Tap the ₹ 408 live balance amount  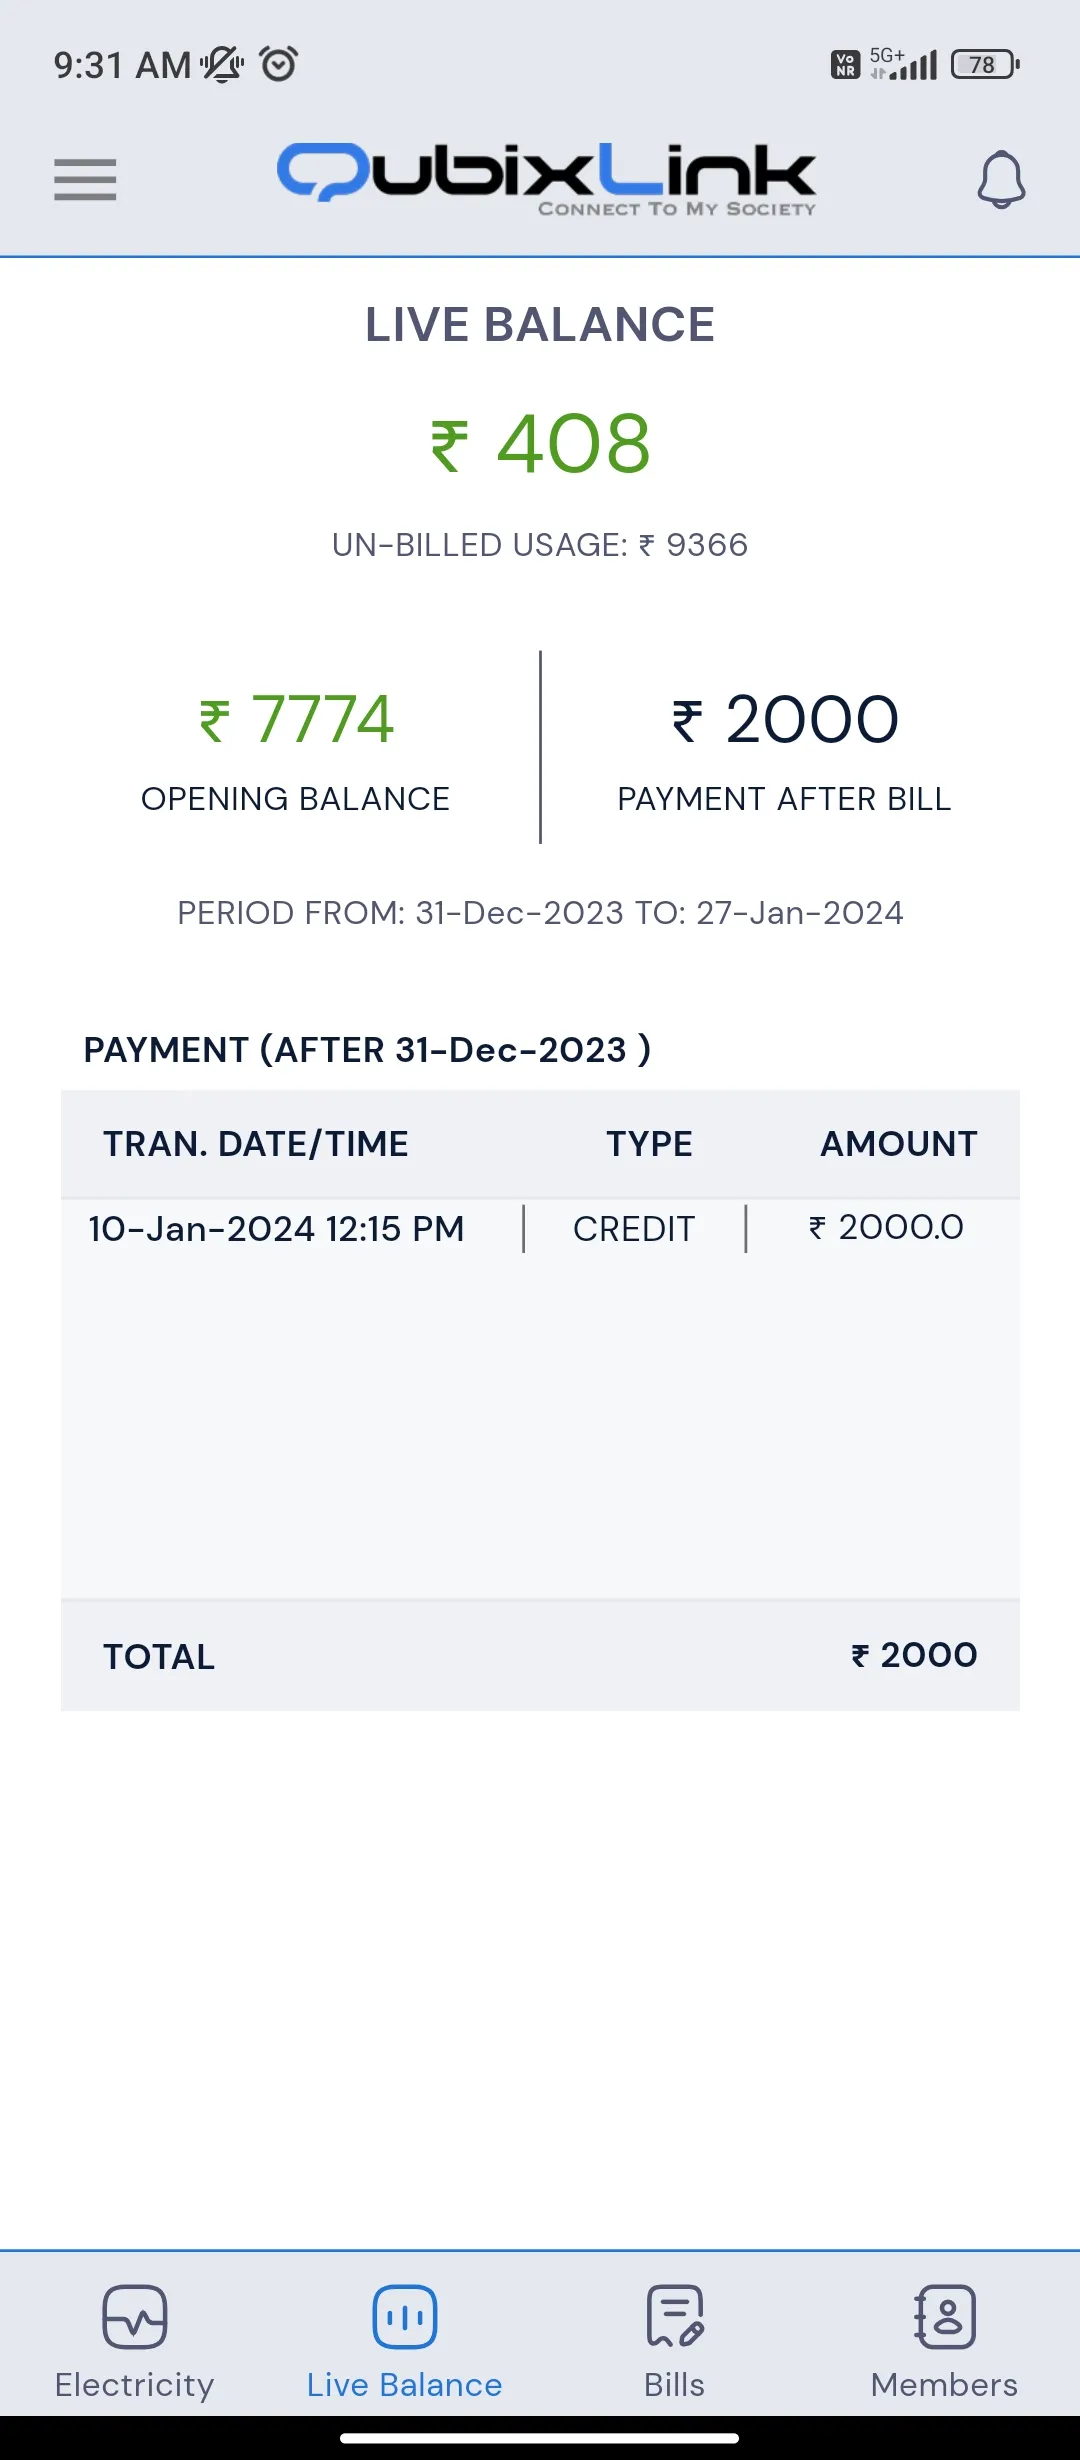click(x=540, y=444)
